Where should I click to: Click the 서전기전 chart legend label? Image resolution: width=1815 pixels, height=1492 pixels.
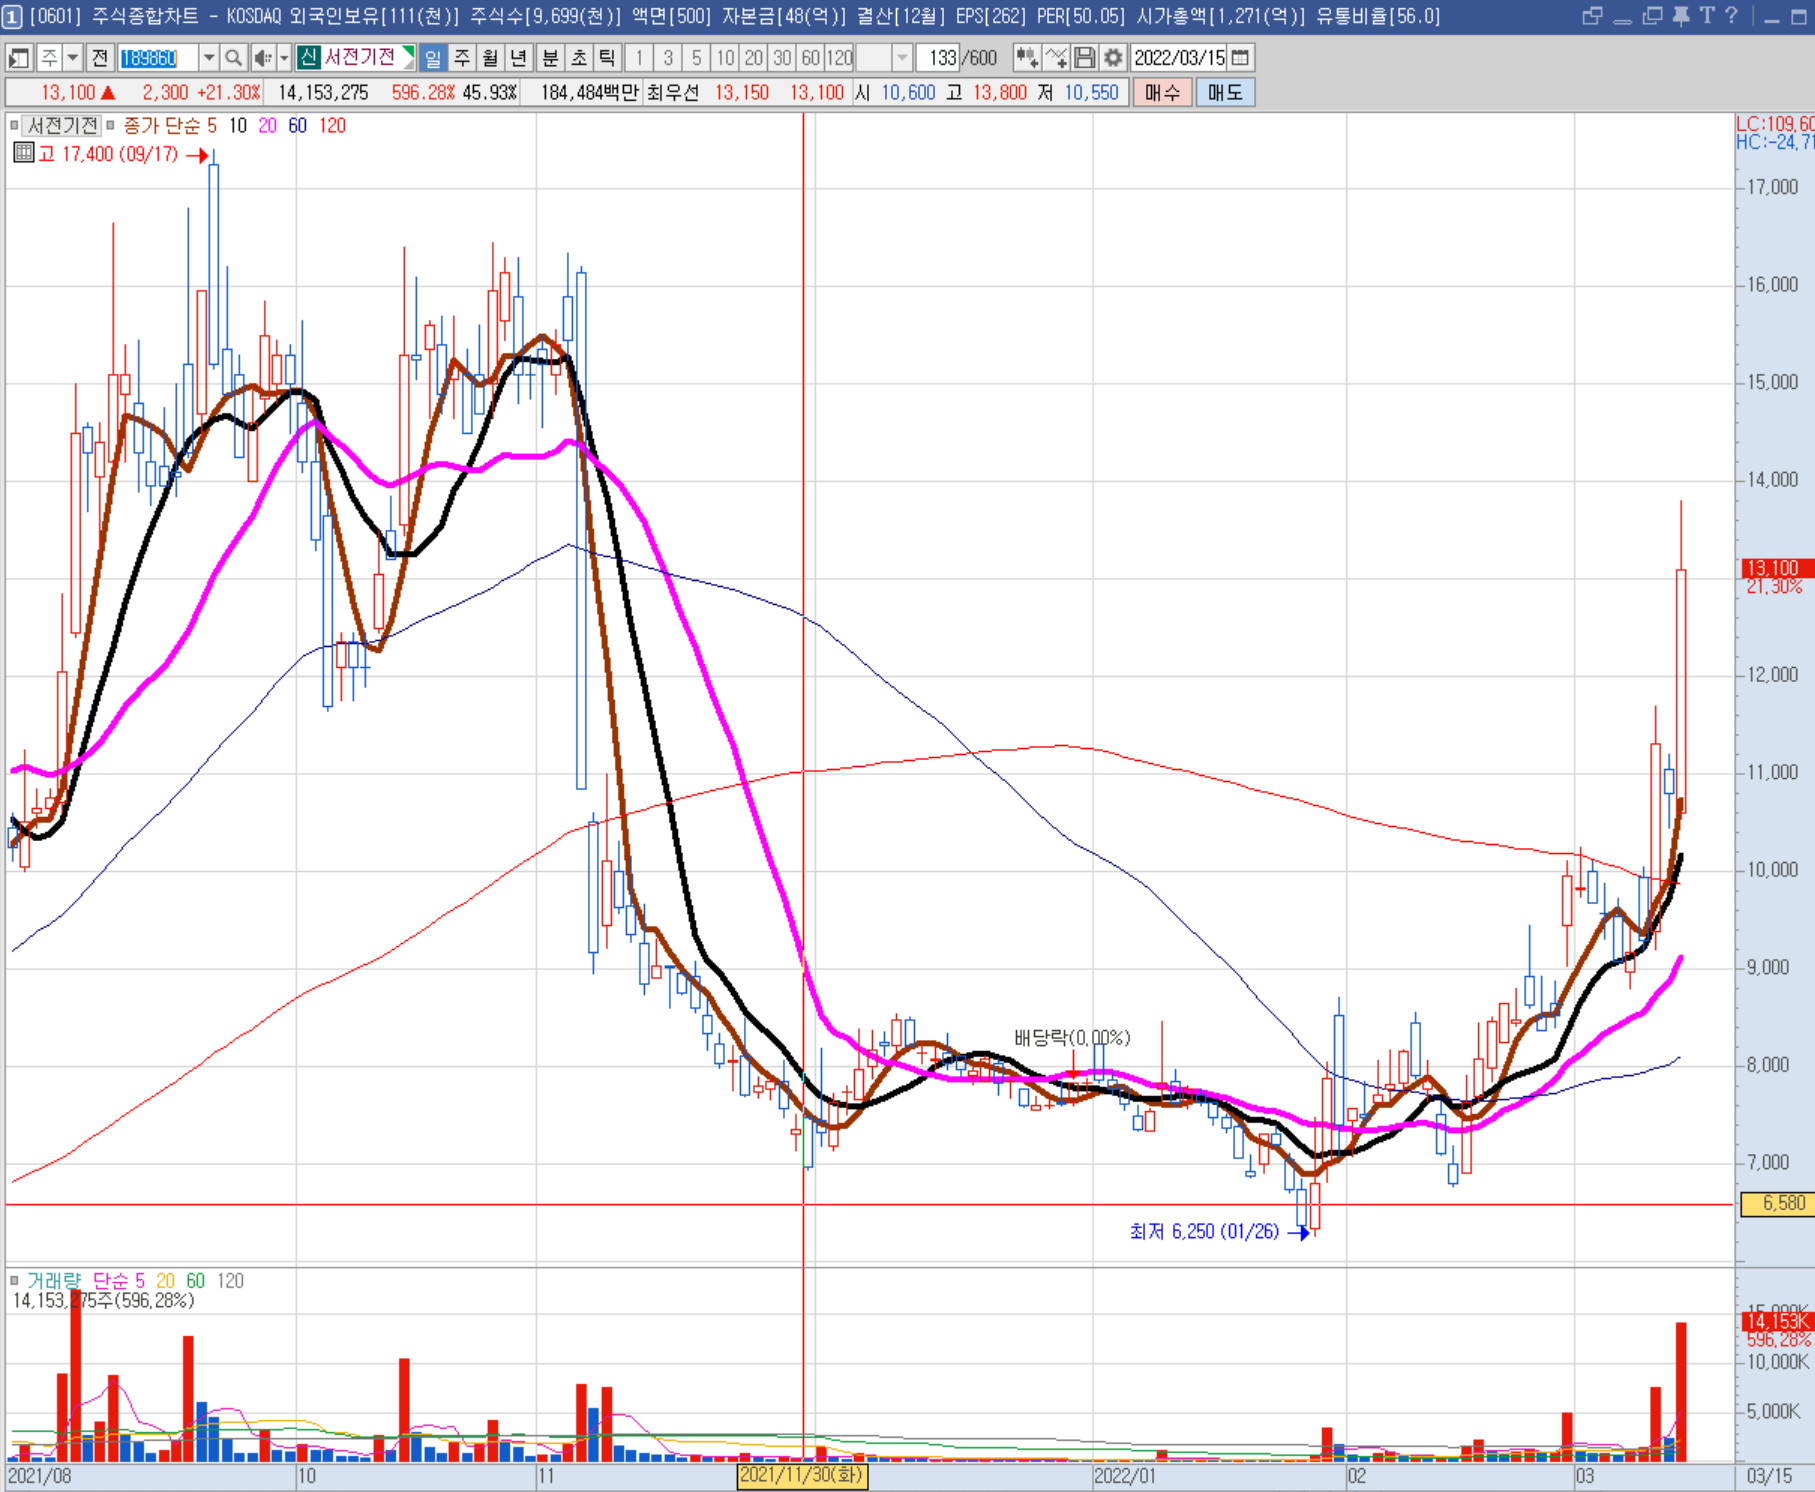62,126
